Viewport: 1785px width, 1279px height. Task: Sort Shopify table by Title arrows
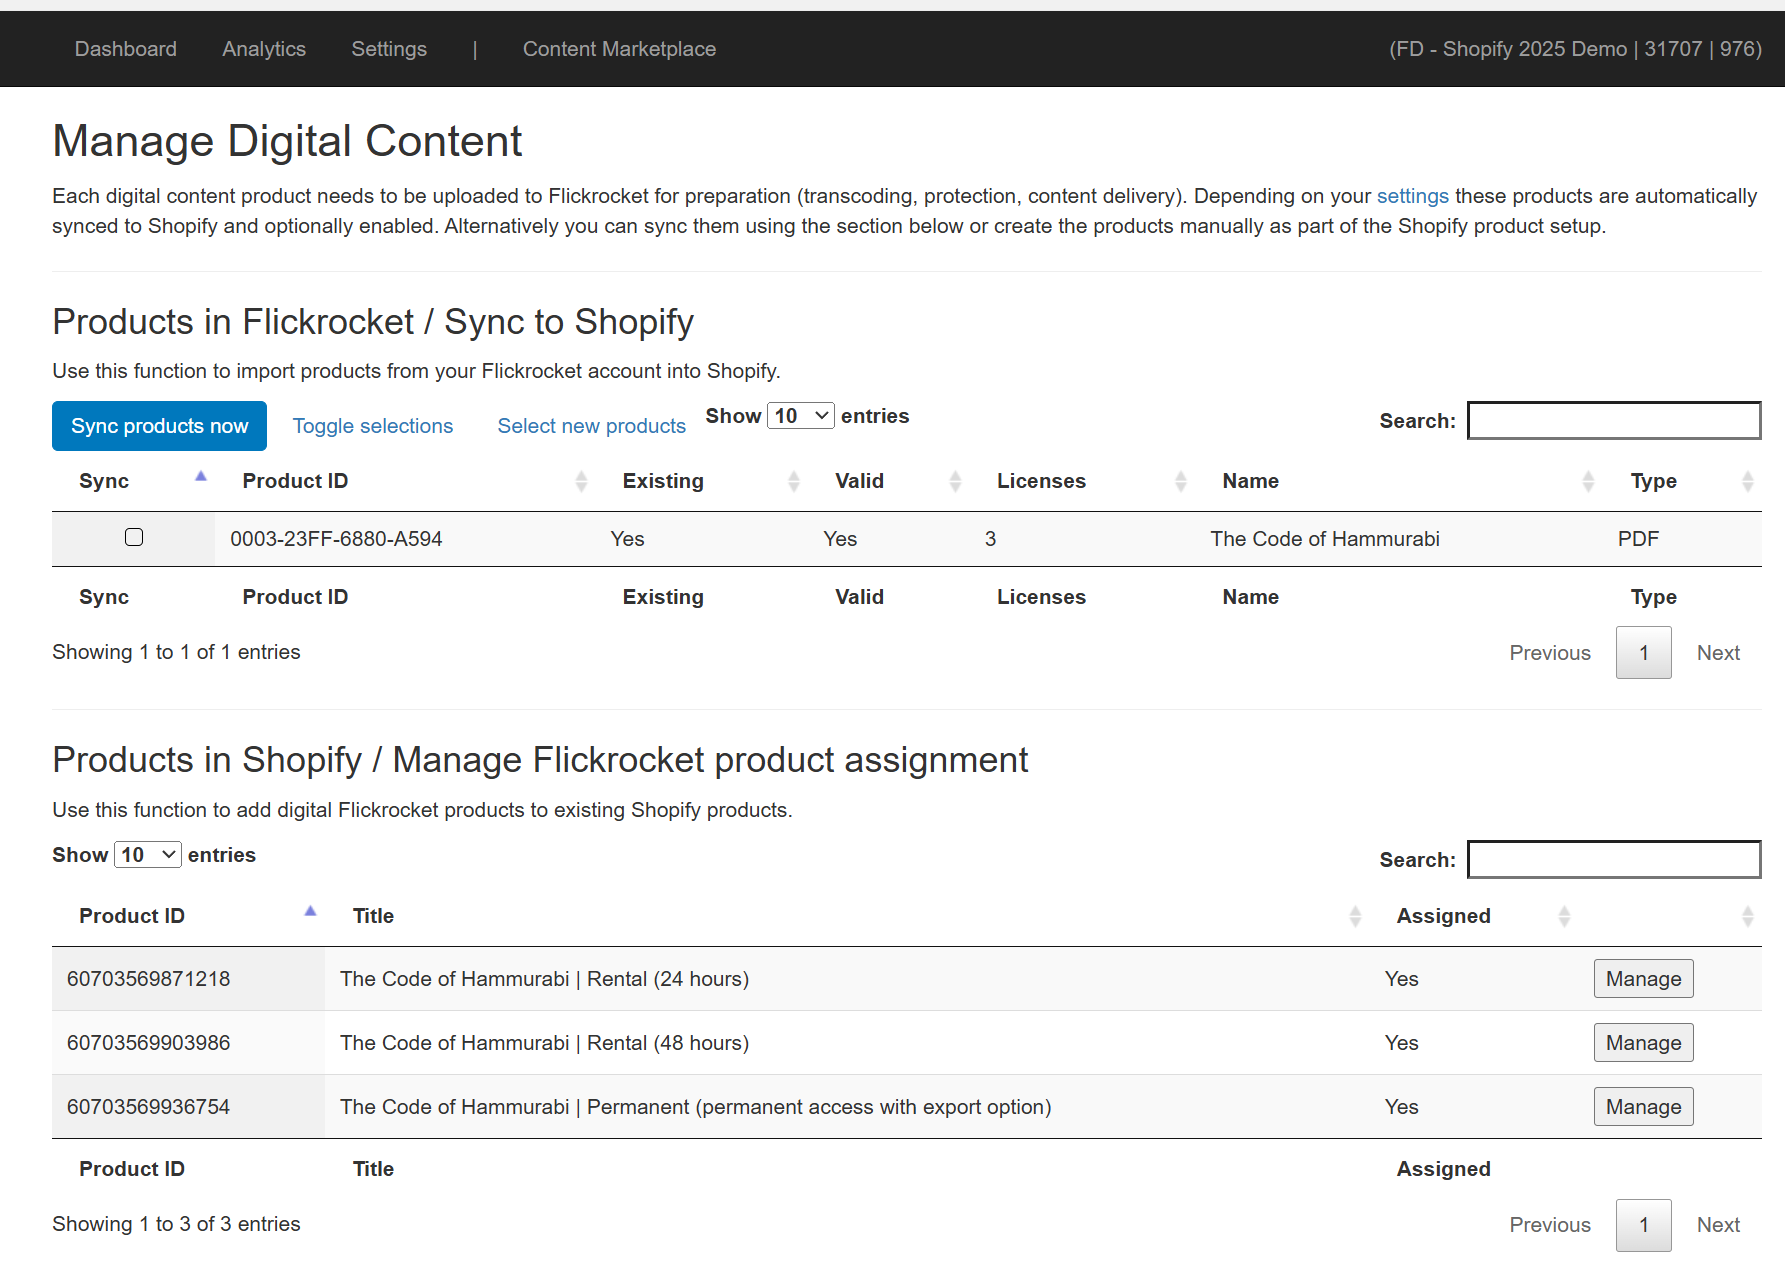(x=1355, y=916)
